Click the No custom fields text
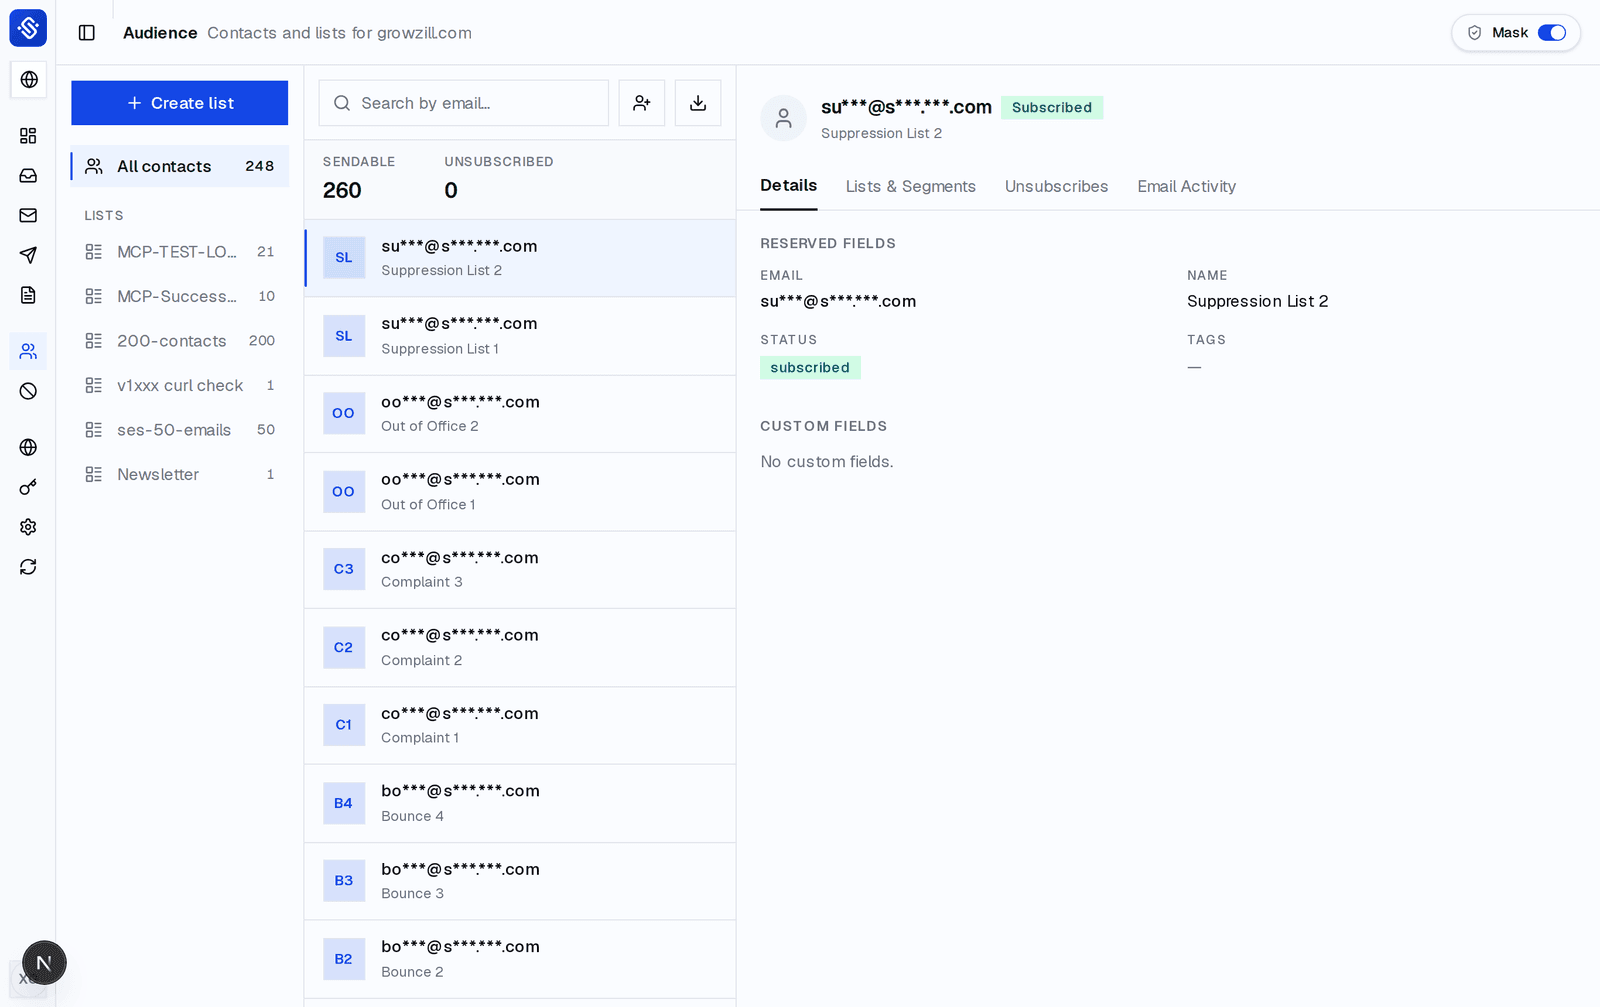Viewport: 1600px width, 1007px height. pyautogui.click(x=827, y=462)
